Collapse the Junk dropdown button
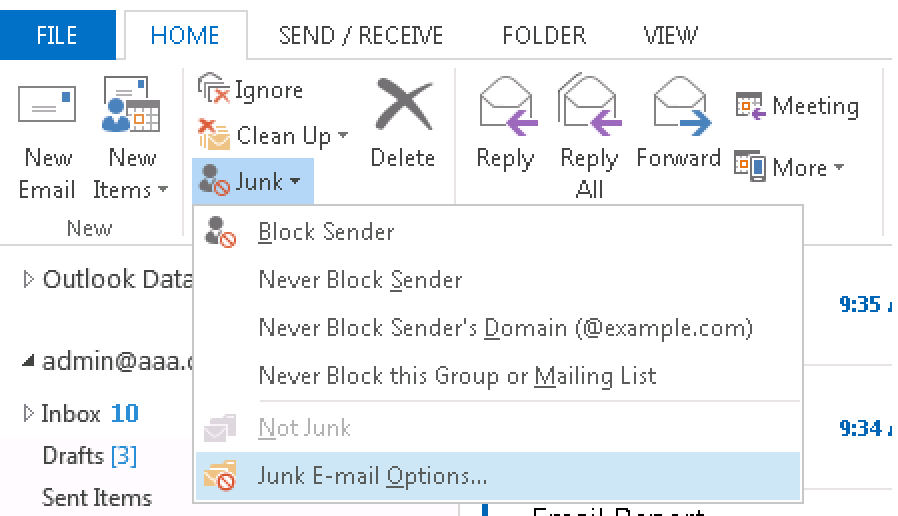 [x=253, y=181]
